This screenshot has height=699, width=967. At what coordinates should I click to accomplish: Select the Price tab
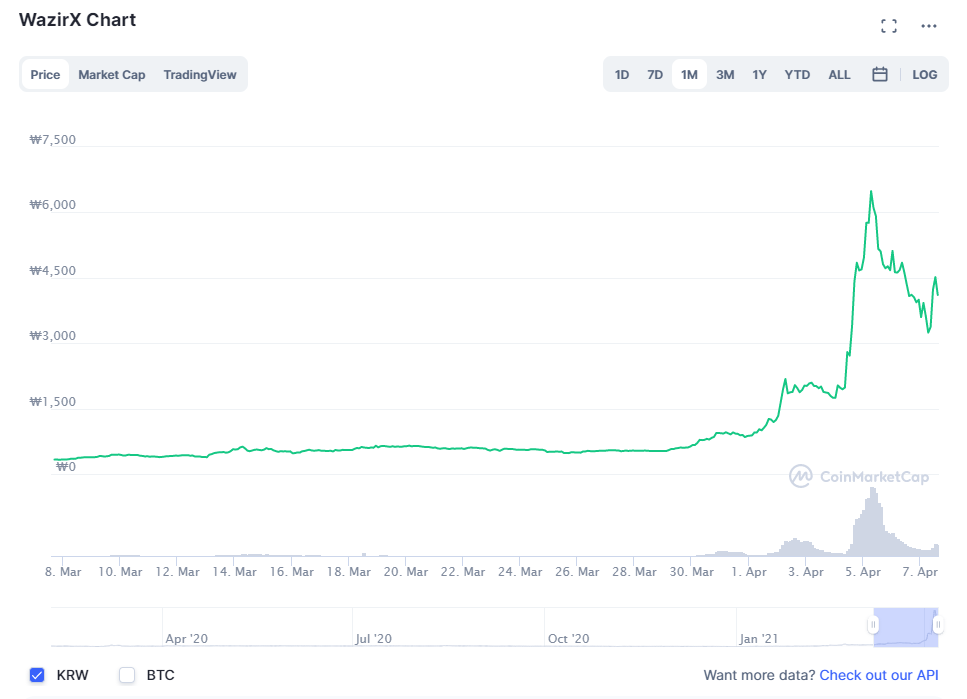(45, 75)
